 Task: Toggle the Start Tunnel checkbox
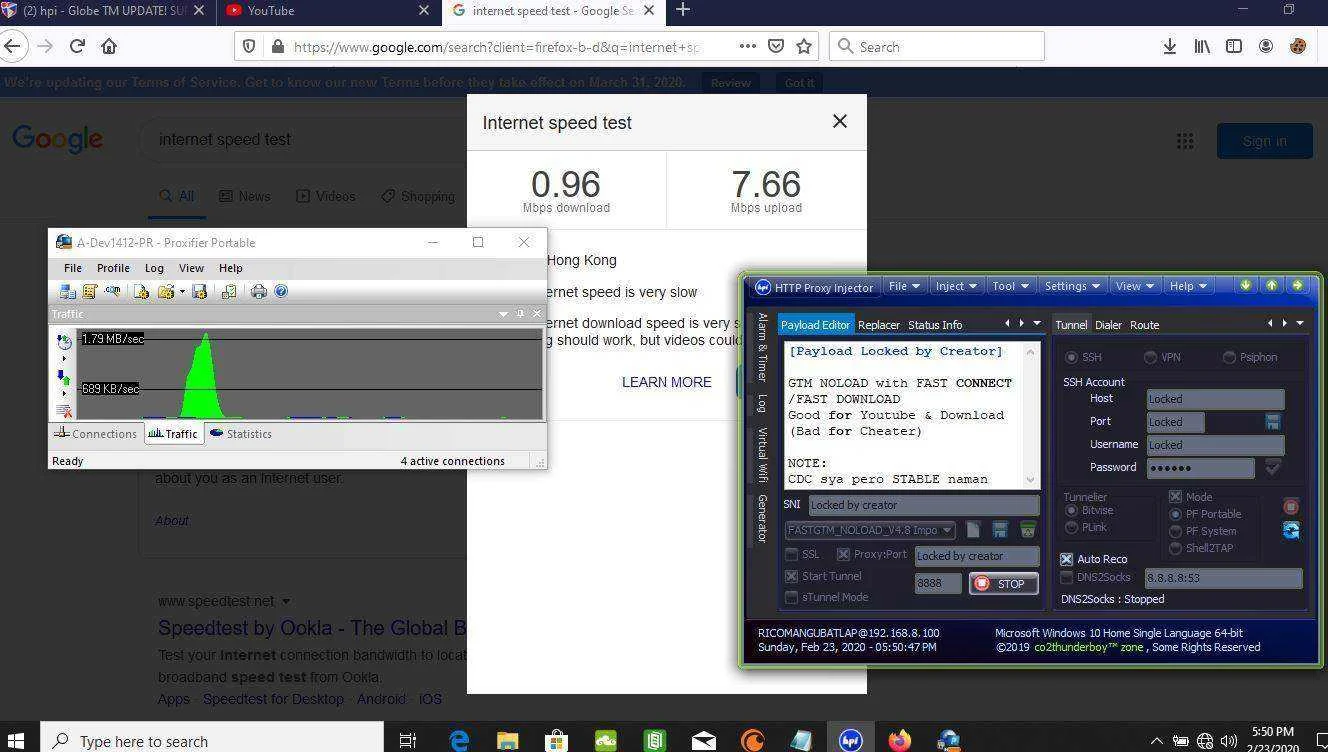point(791,576)
